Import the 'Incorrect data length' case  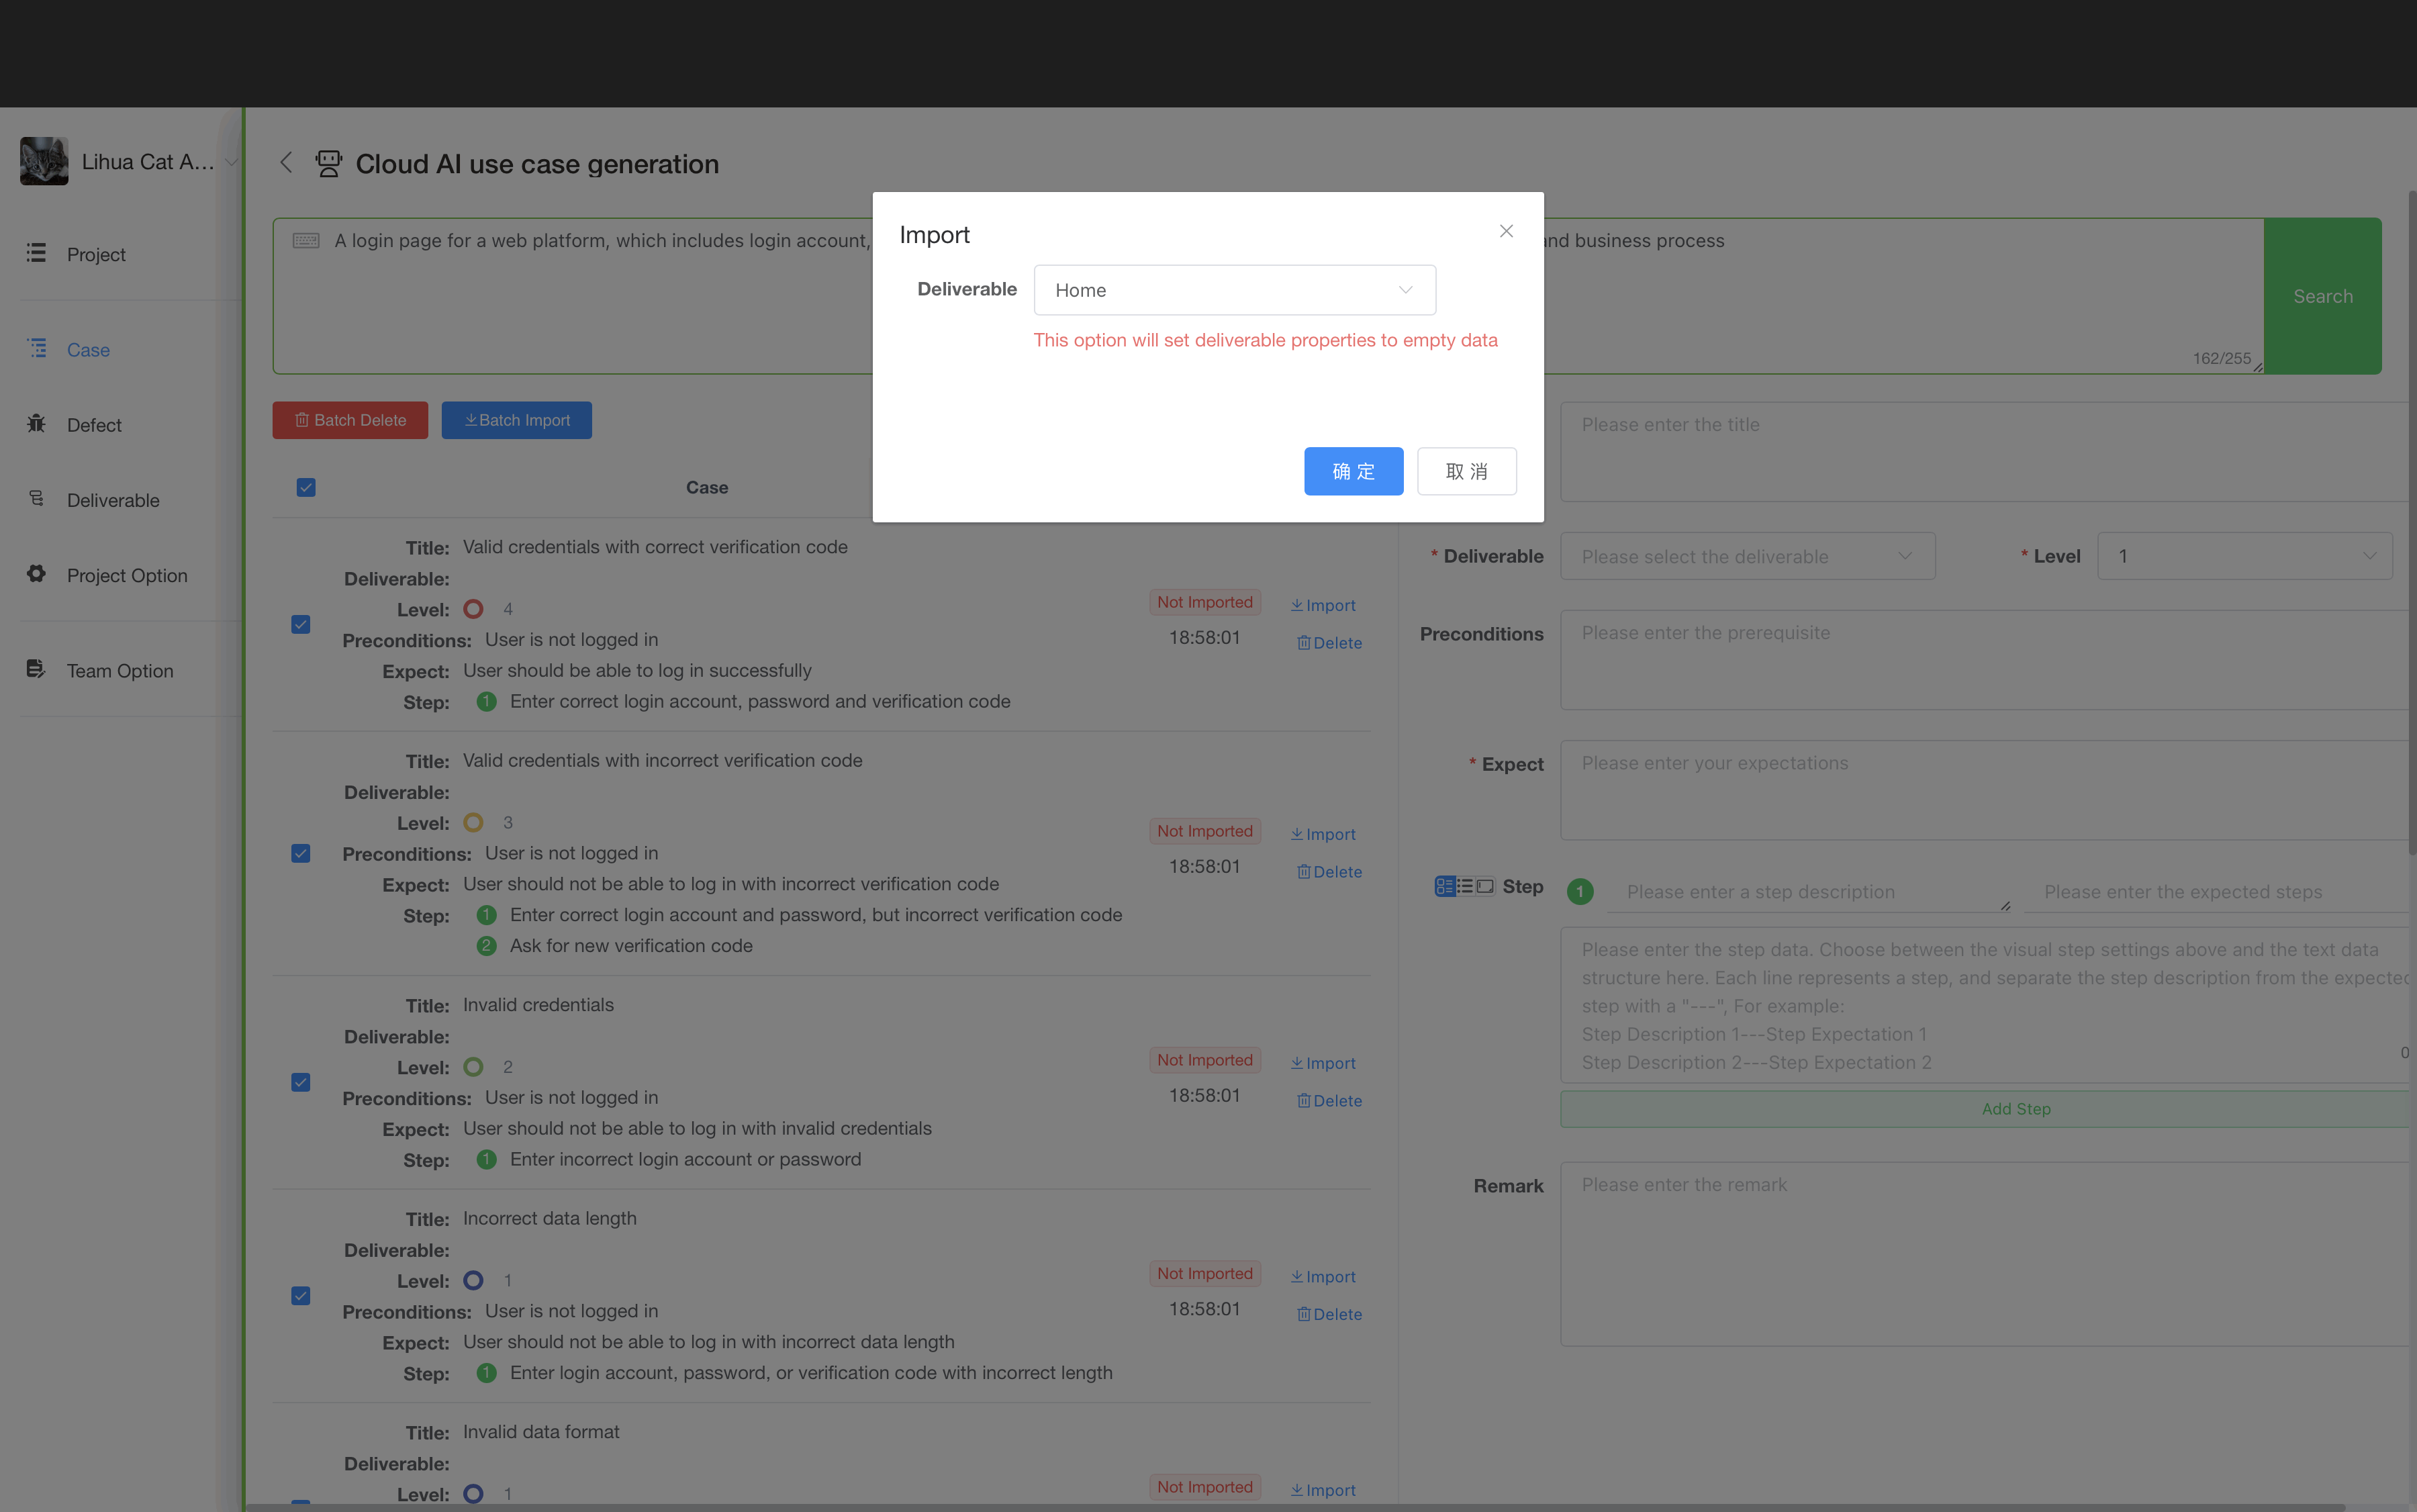[x=1323, y=1277]
